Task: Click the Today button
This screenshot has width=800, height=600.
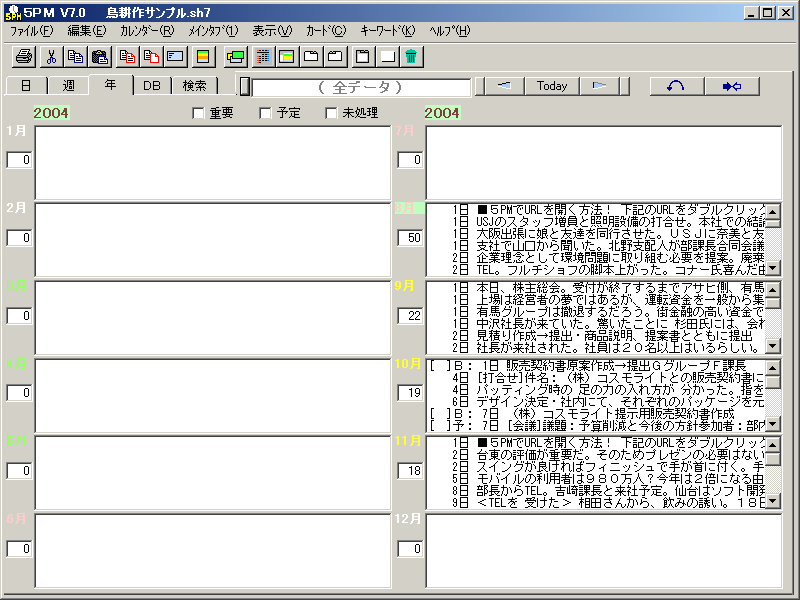Action: coord(552,86)
